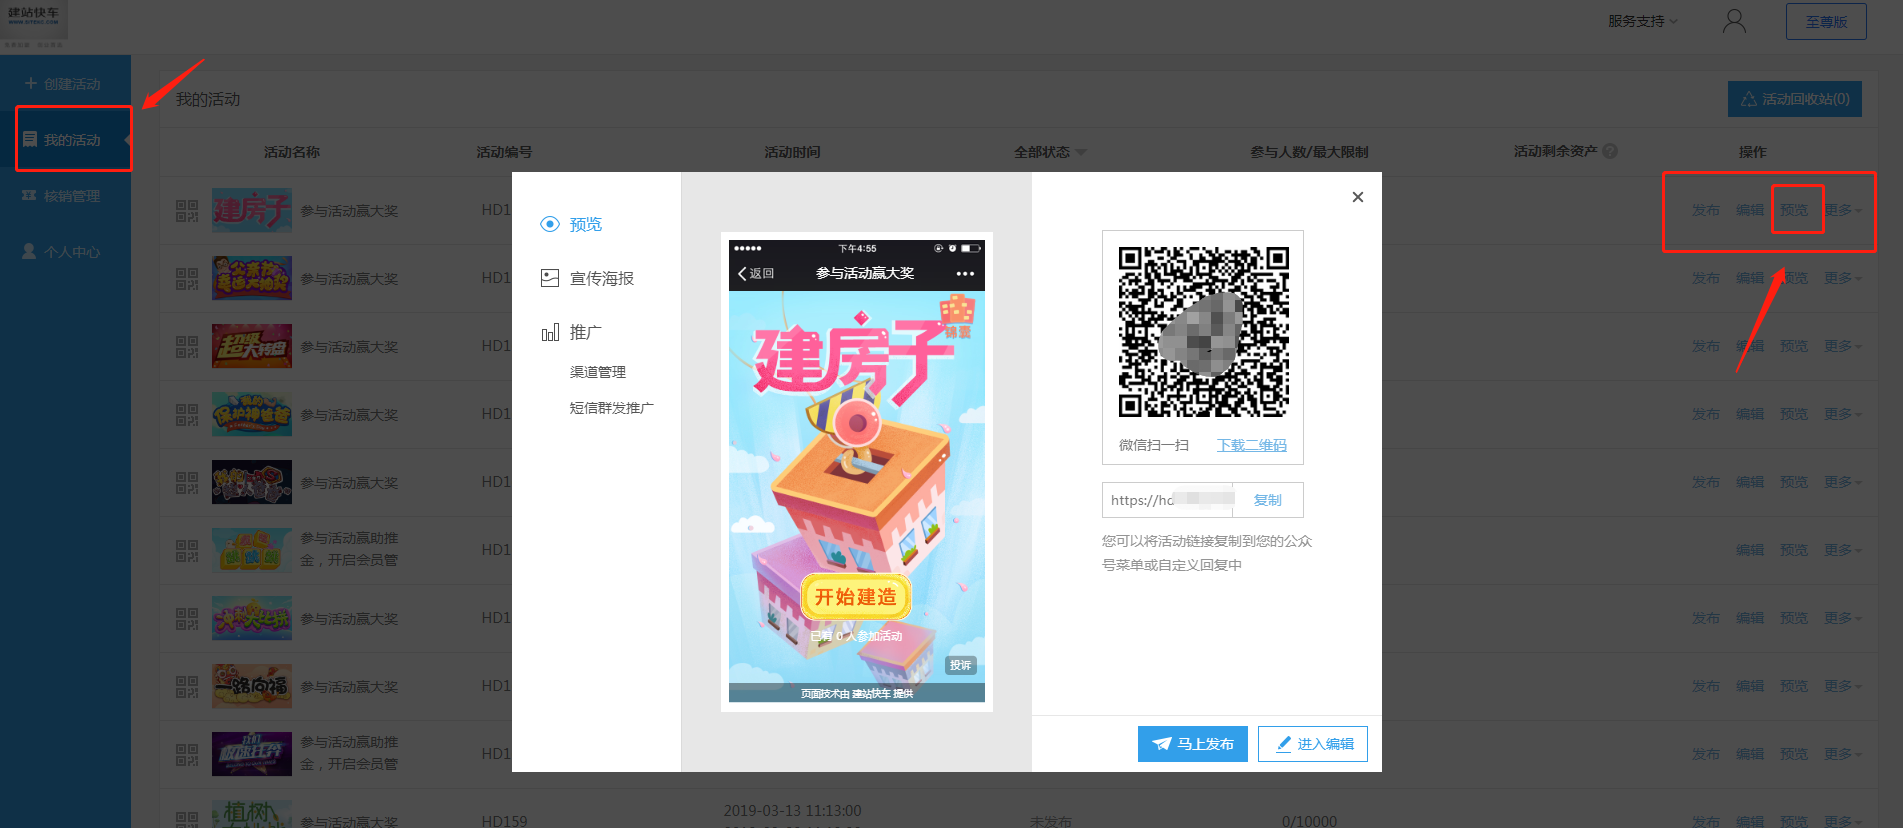Click the 进入编辑 button
The width and height of the screenshot is (1903, 828).
pyautogui.click(x=1313, y=744)
